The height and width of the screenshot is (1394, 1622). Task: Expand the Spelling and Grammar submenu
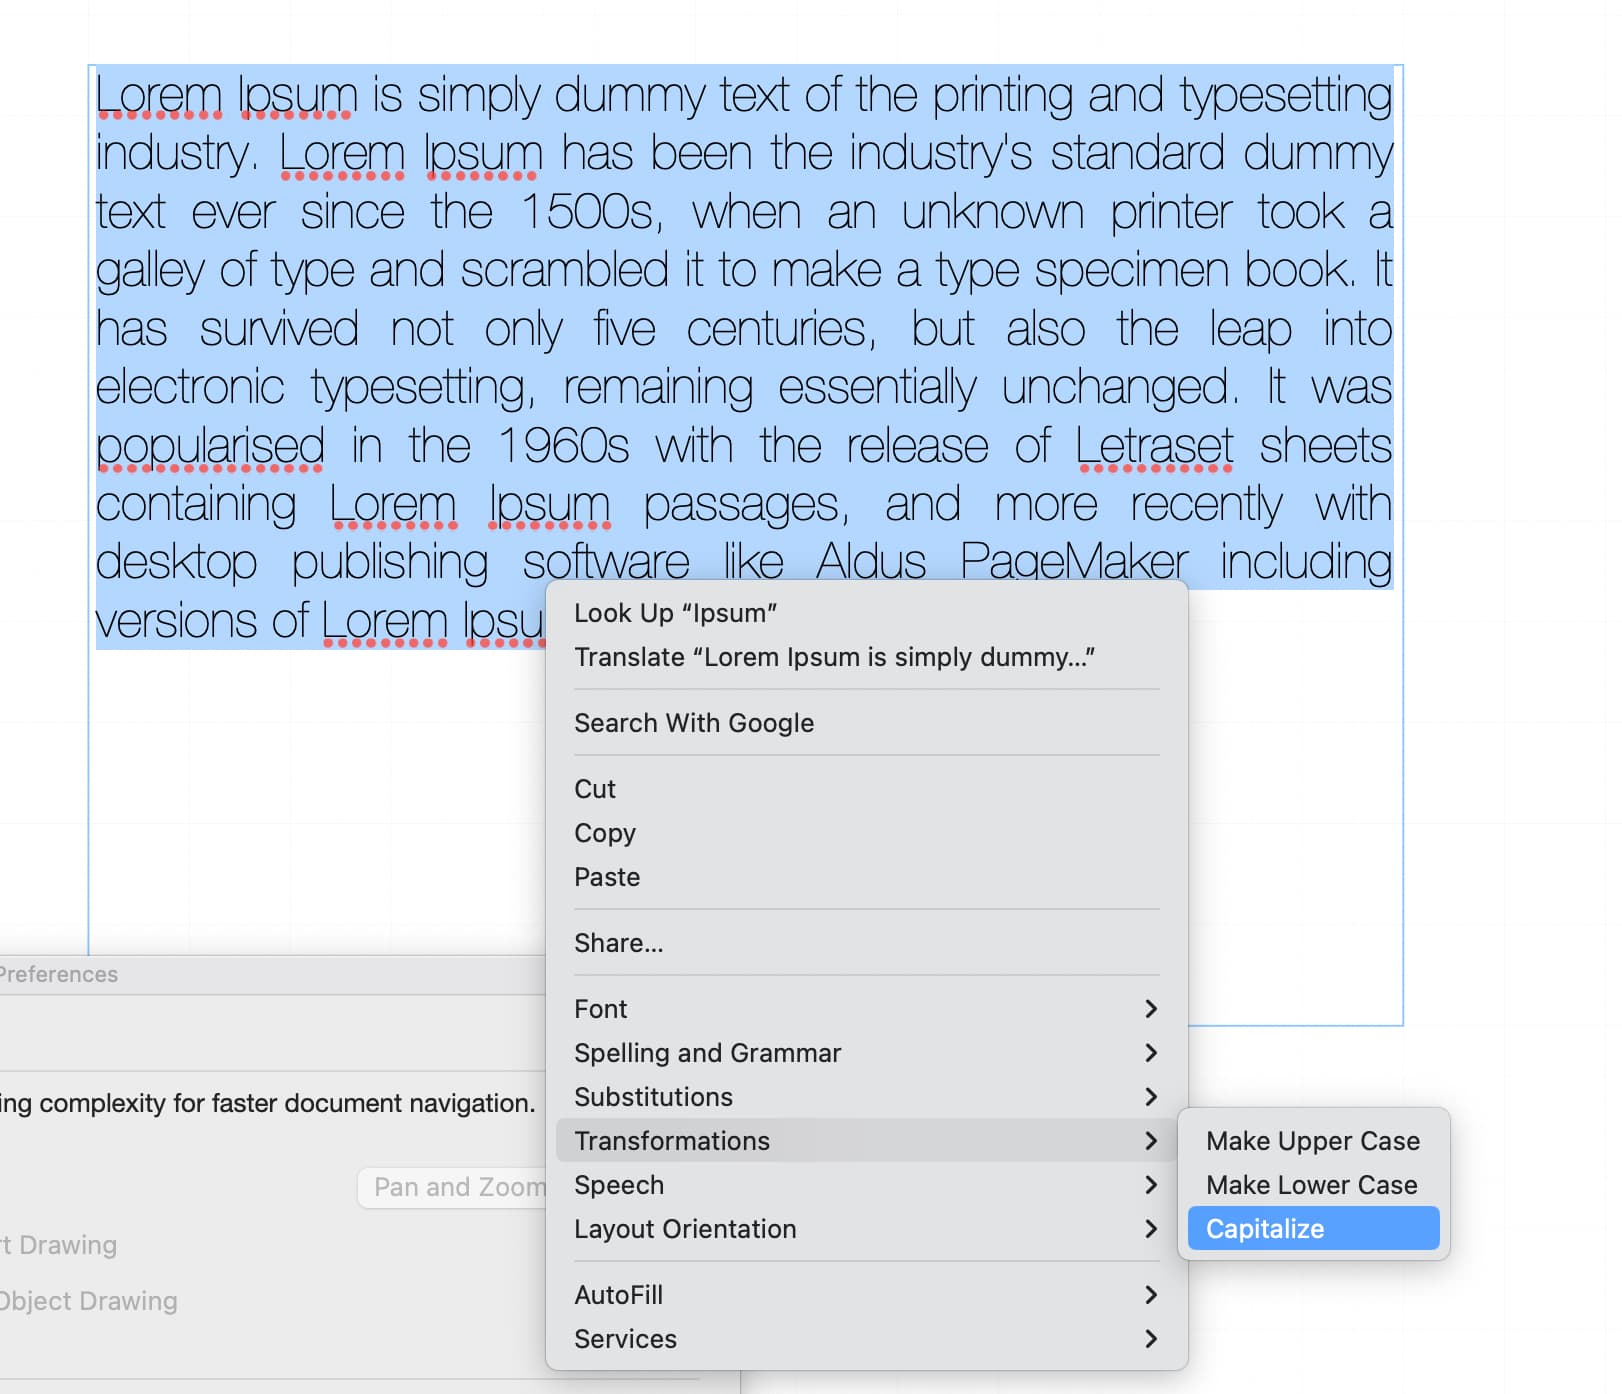coord(866,1052)
